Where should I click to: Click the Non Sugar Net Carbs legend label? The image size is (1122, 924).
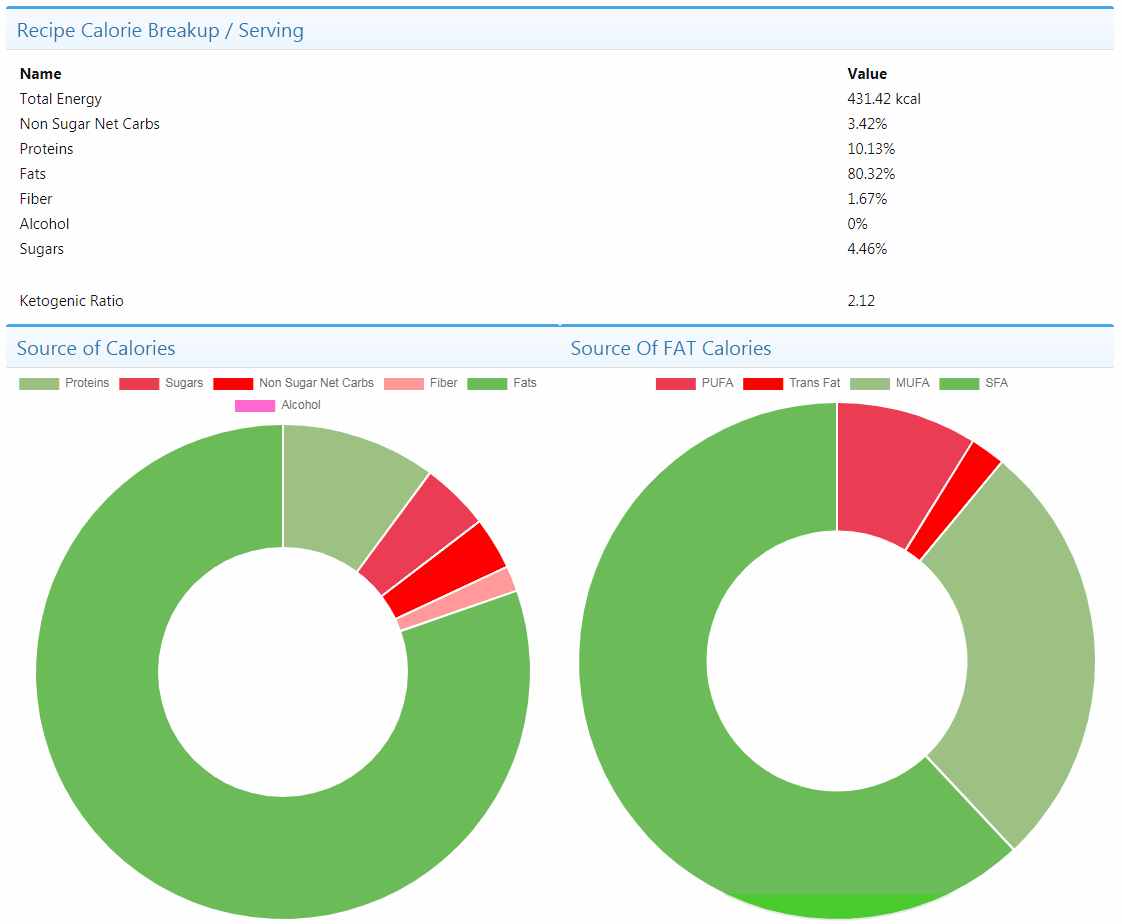point(316,383)
